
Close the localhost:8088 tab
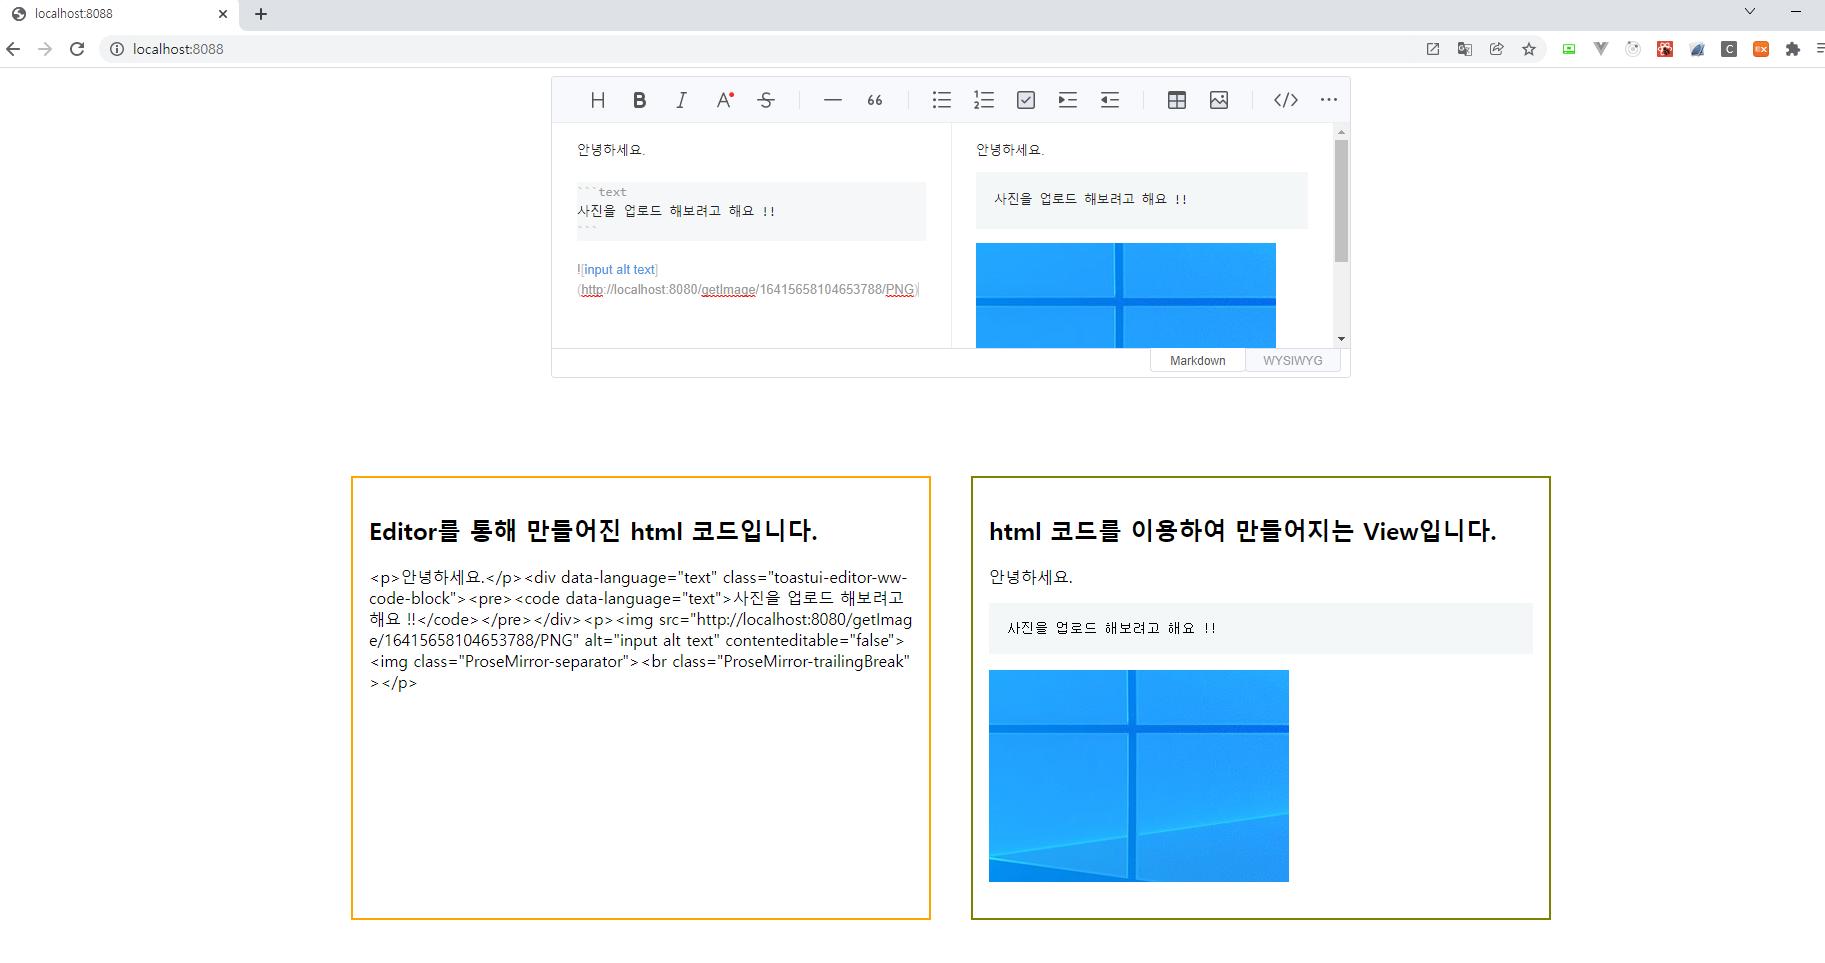coord(223,14)
